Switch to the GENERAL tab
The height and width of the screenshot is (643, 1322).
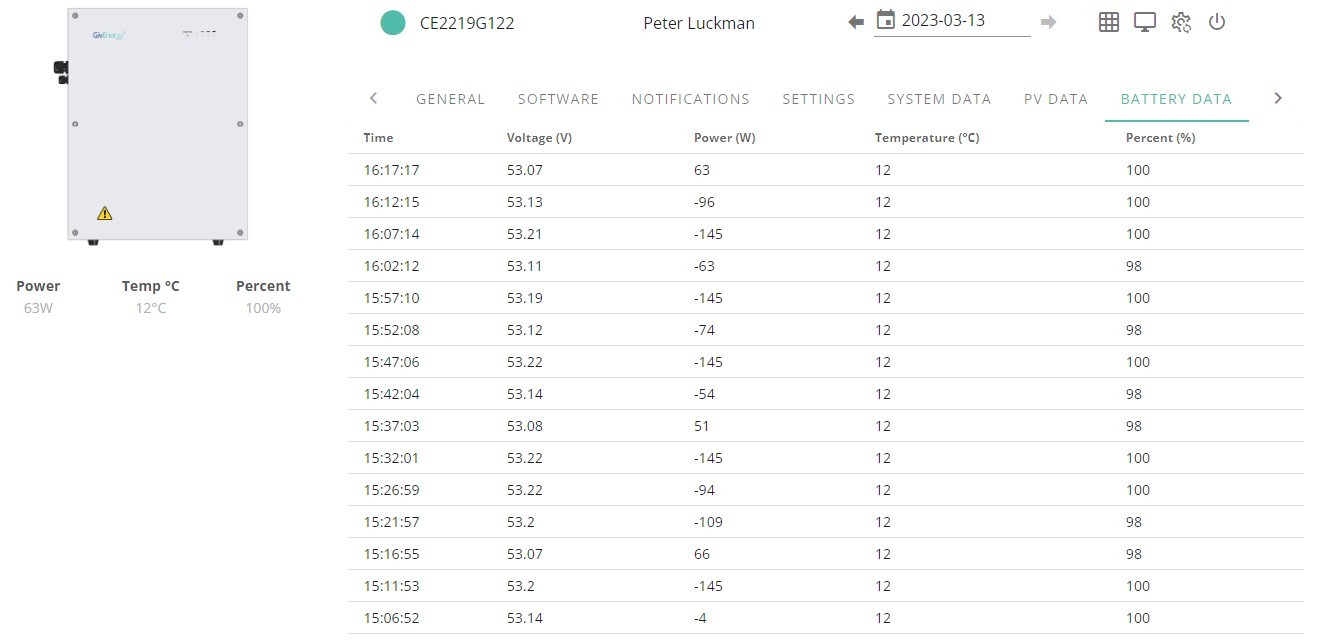pyautogui.click(x=450, y=99)
